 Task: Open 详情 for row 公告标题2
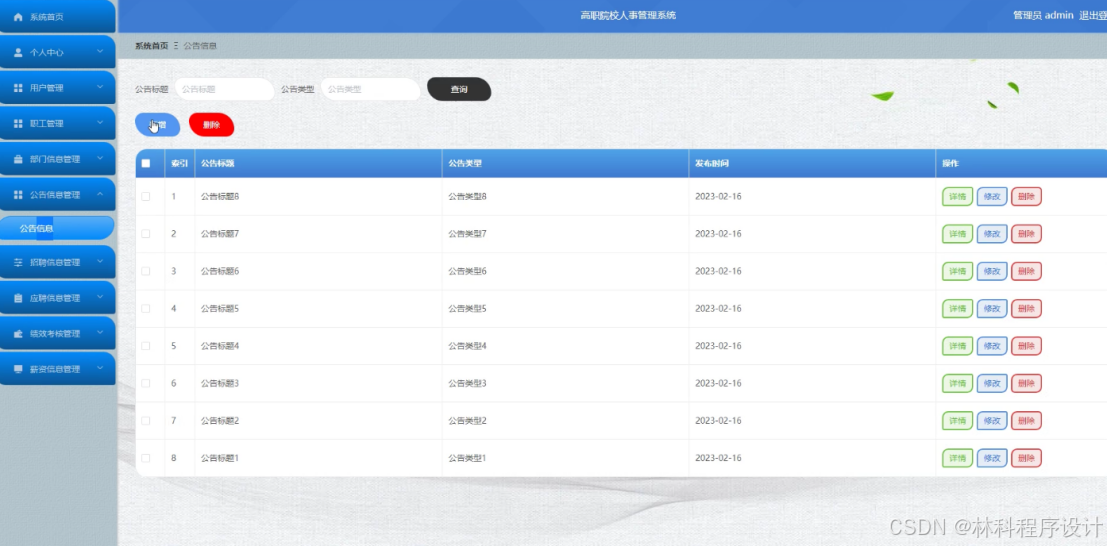pyautogui.click(x=957, y=421)
